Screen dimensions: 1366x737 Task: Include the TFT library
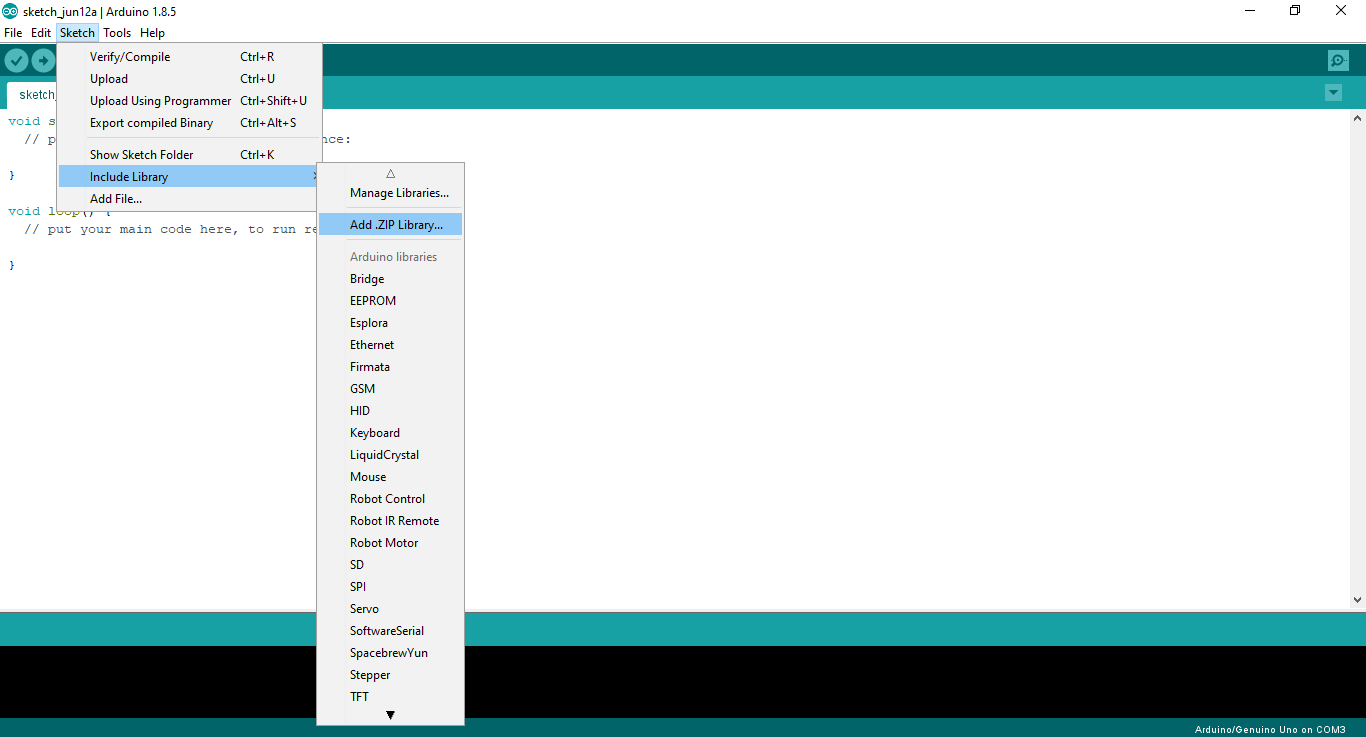point(390,697)
